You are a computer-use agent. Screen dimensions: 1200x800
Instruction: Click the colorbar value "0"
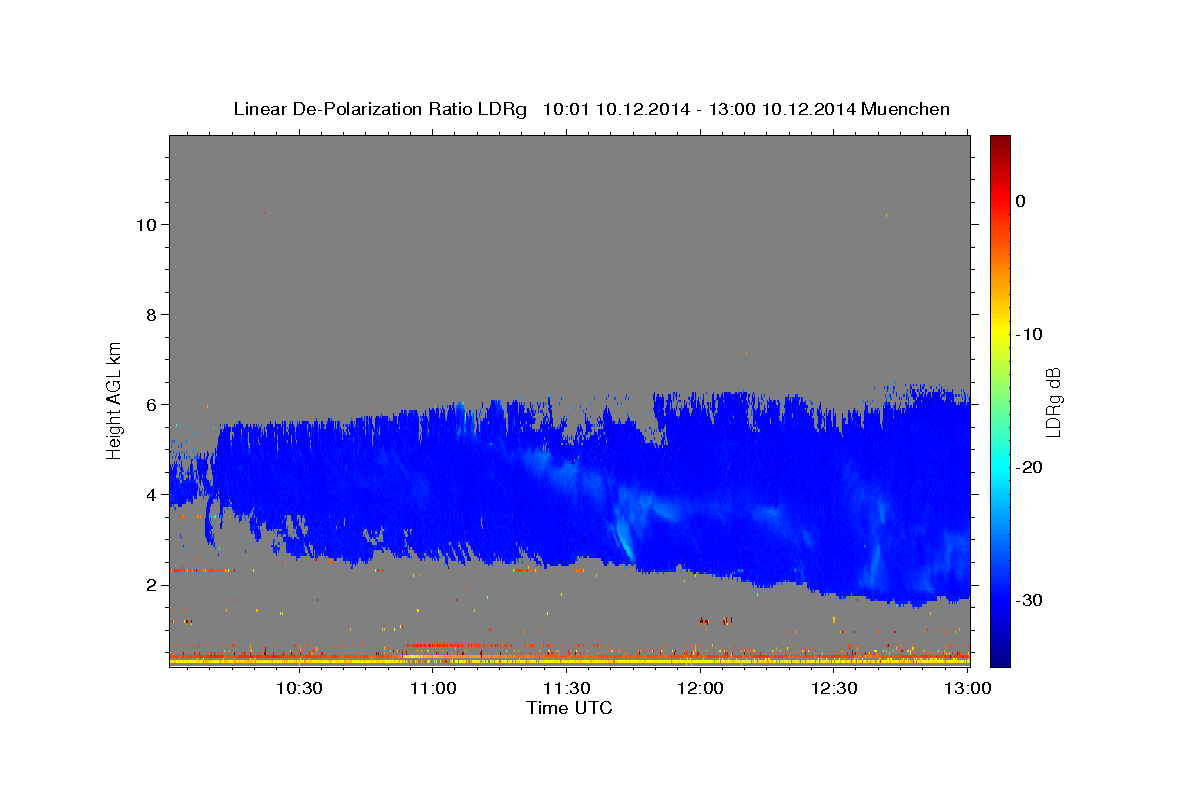pyautogui.click(x=1021, y=201)
